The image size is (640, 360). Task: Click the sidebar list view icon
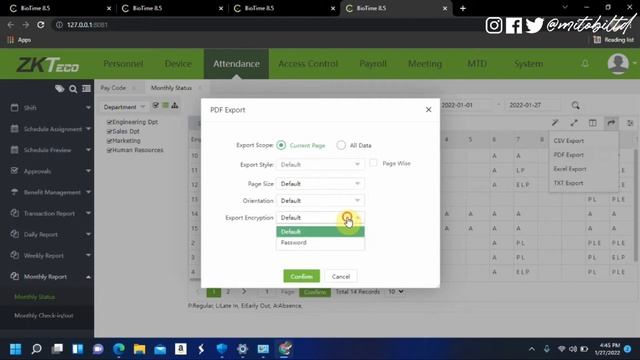click(86, 89)
